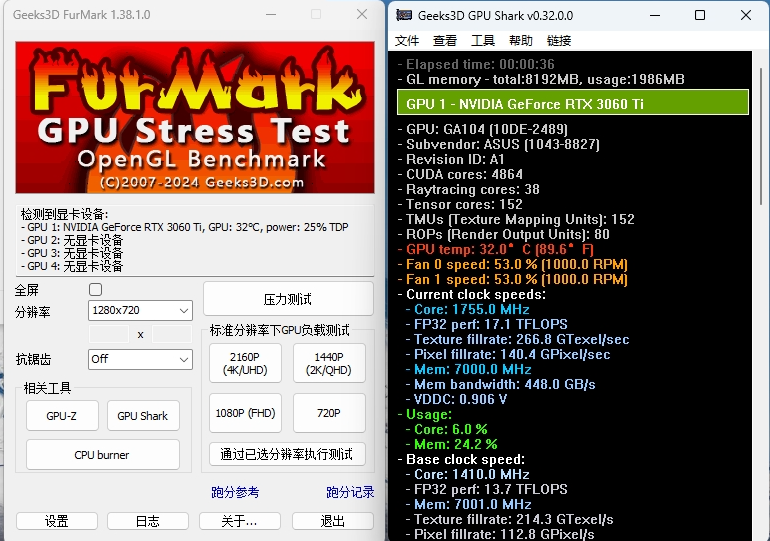The image size is (770, 541).
Task: Open the 设置 settings button
Action: coord(57,521)
